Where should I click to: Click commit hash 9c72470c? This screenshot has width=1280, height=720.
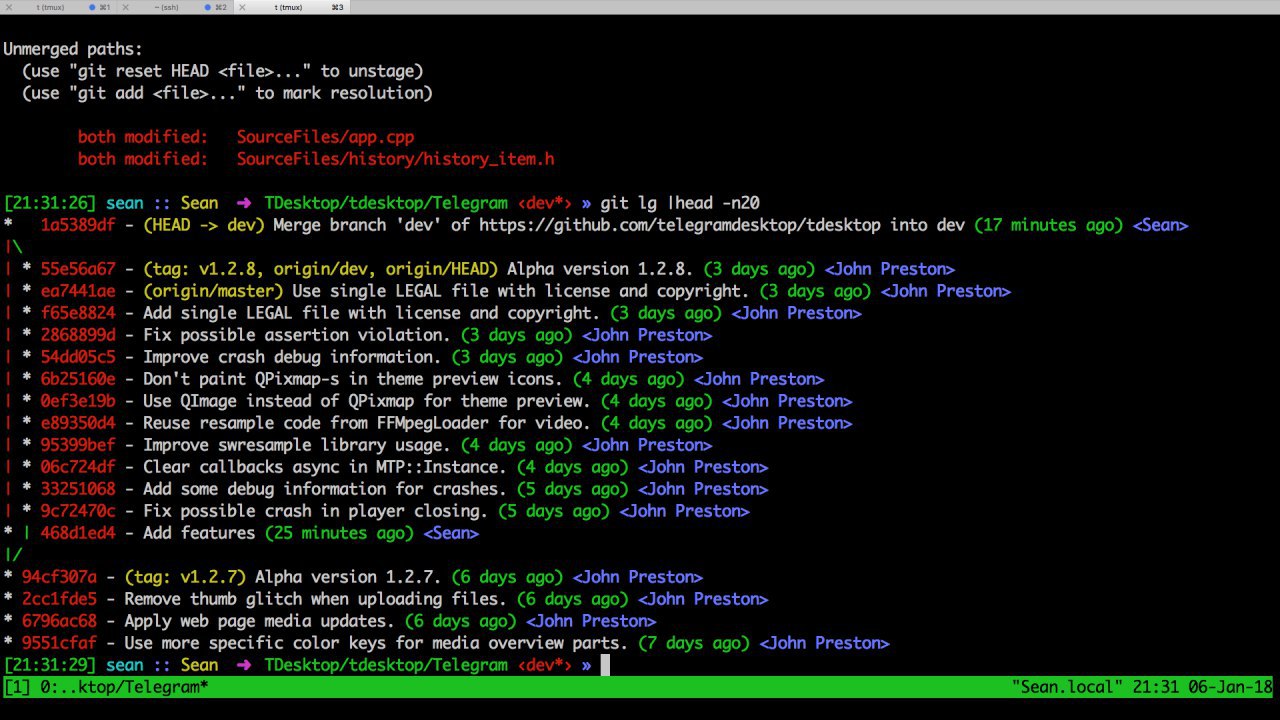[78, 511]
